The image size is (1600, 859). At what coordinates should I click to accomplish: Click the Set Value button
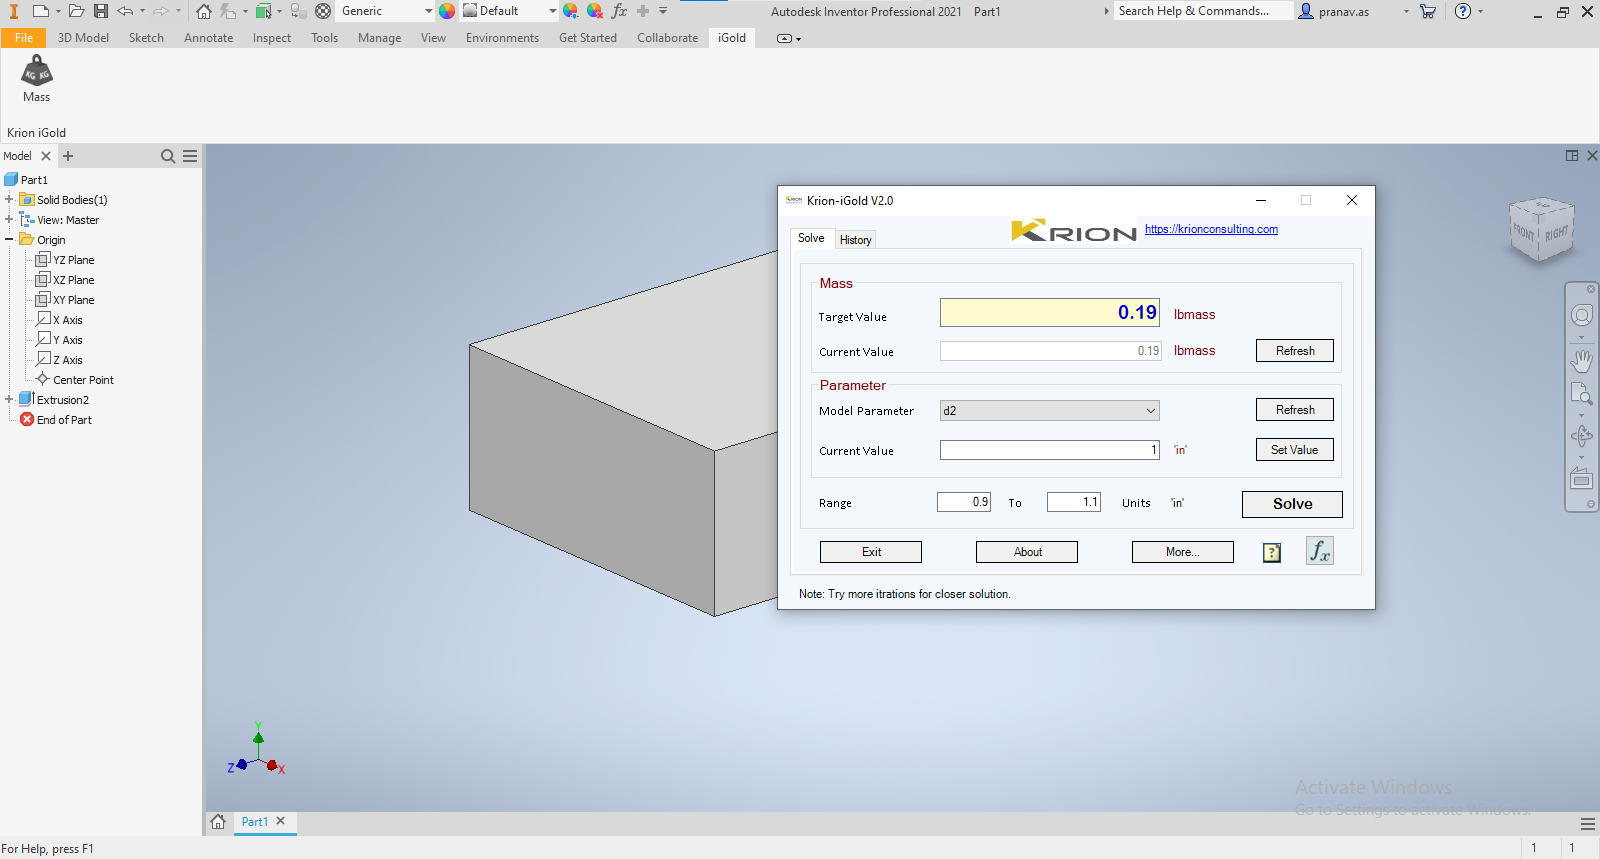[1294, 450]
